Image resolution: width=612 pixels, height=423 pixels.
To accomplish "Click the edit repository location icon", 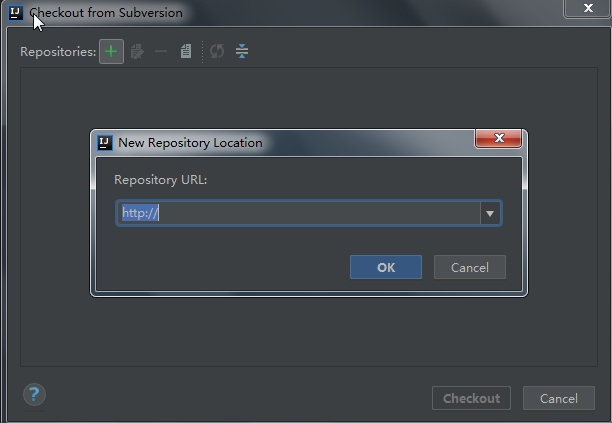I will (137, 52).
